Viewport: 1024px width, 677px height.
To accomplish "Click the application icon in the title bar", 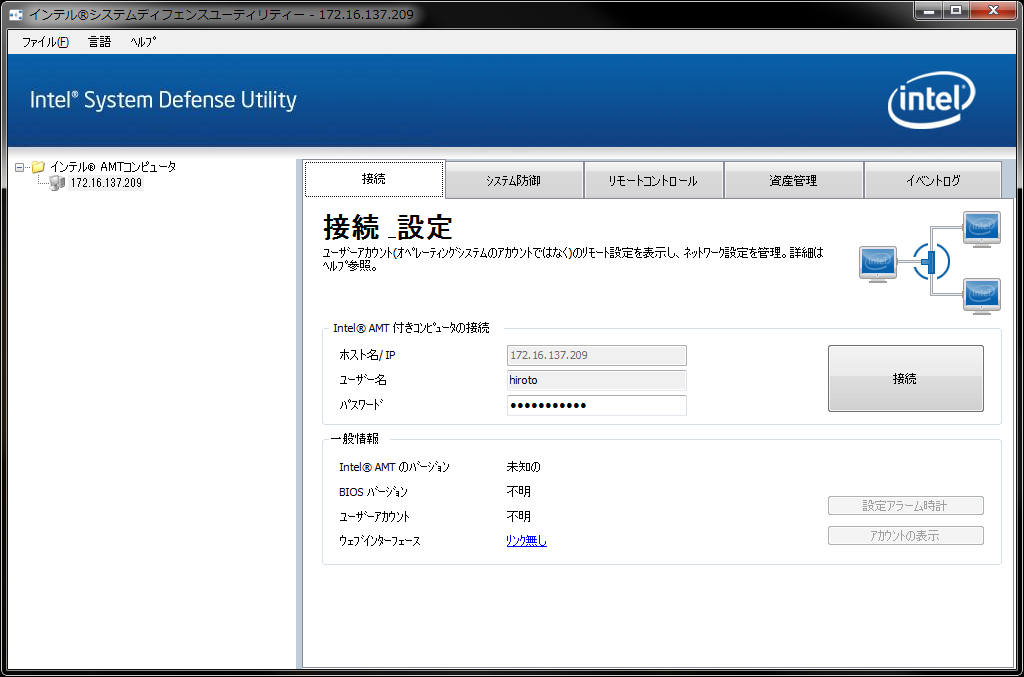I will point(16,14).
